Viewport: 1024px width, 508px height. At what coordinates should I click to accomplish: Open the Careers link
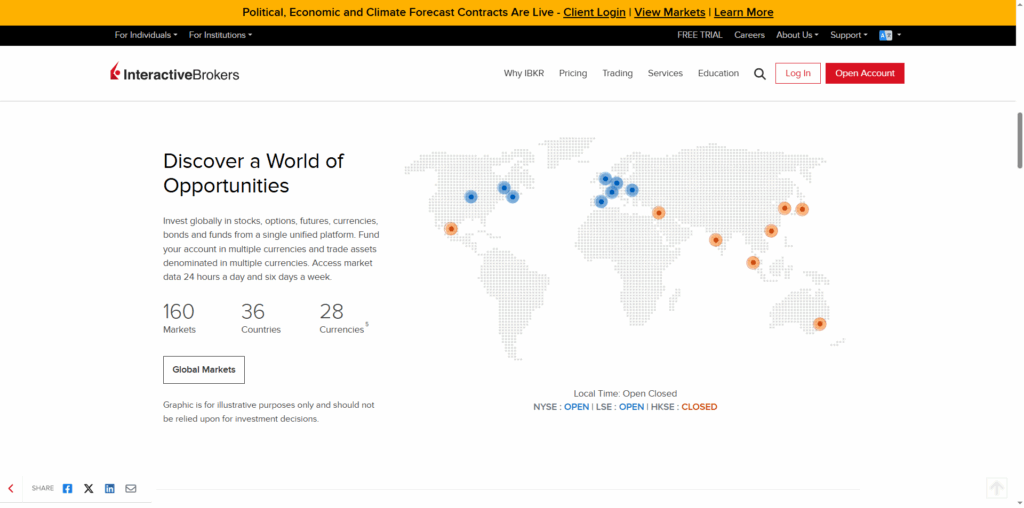[749, 35]
